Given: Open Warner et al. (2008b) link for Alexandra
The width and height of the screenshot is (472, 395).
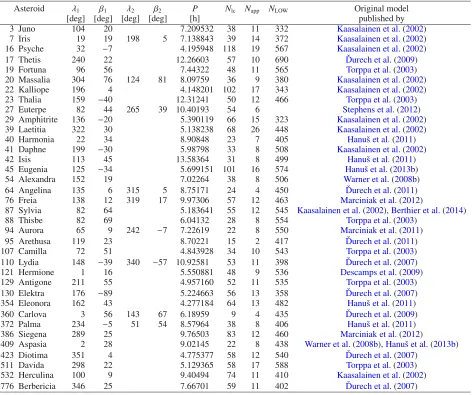Looking at the screenshot, I should pyautogui.click(x=381, y=180).
